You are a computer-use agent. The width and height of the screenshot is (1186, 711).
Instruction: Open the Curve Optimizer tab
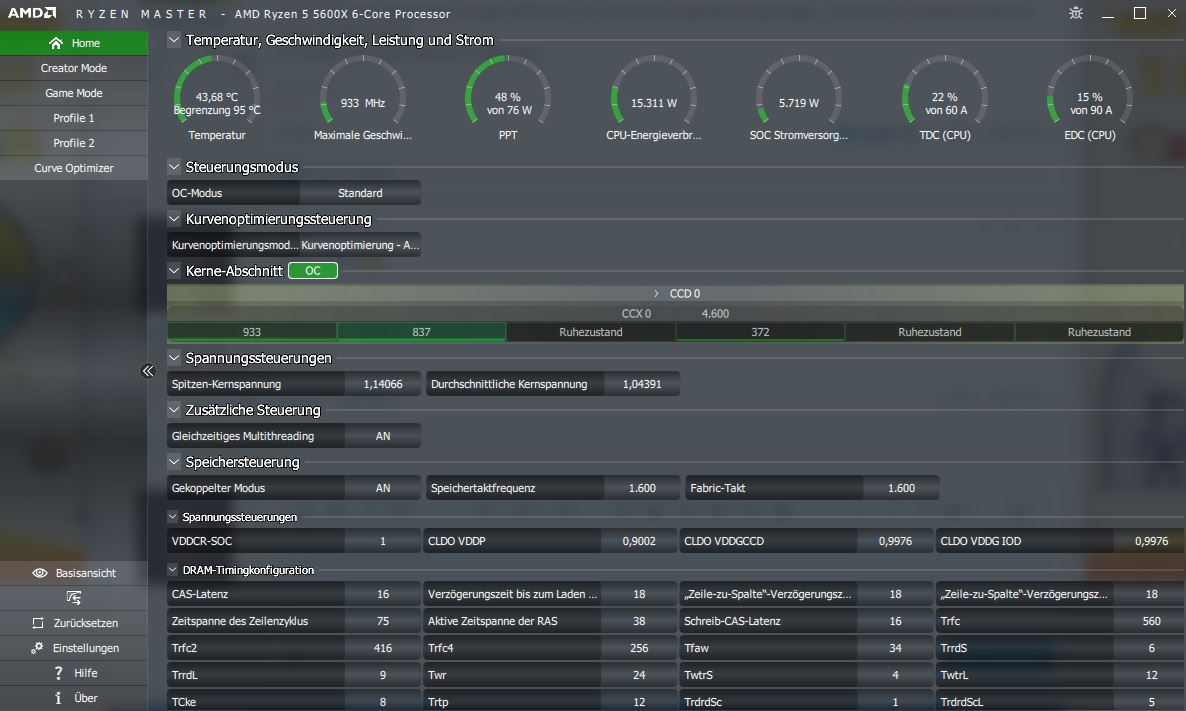click(73, 168)
